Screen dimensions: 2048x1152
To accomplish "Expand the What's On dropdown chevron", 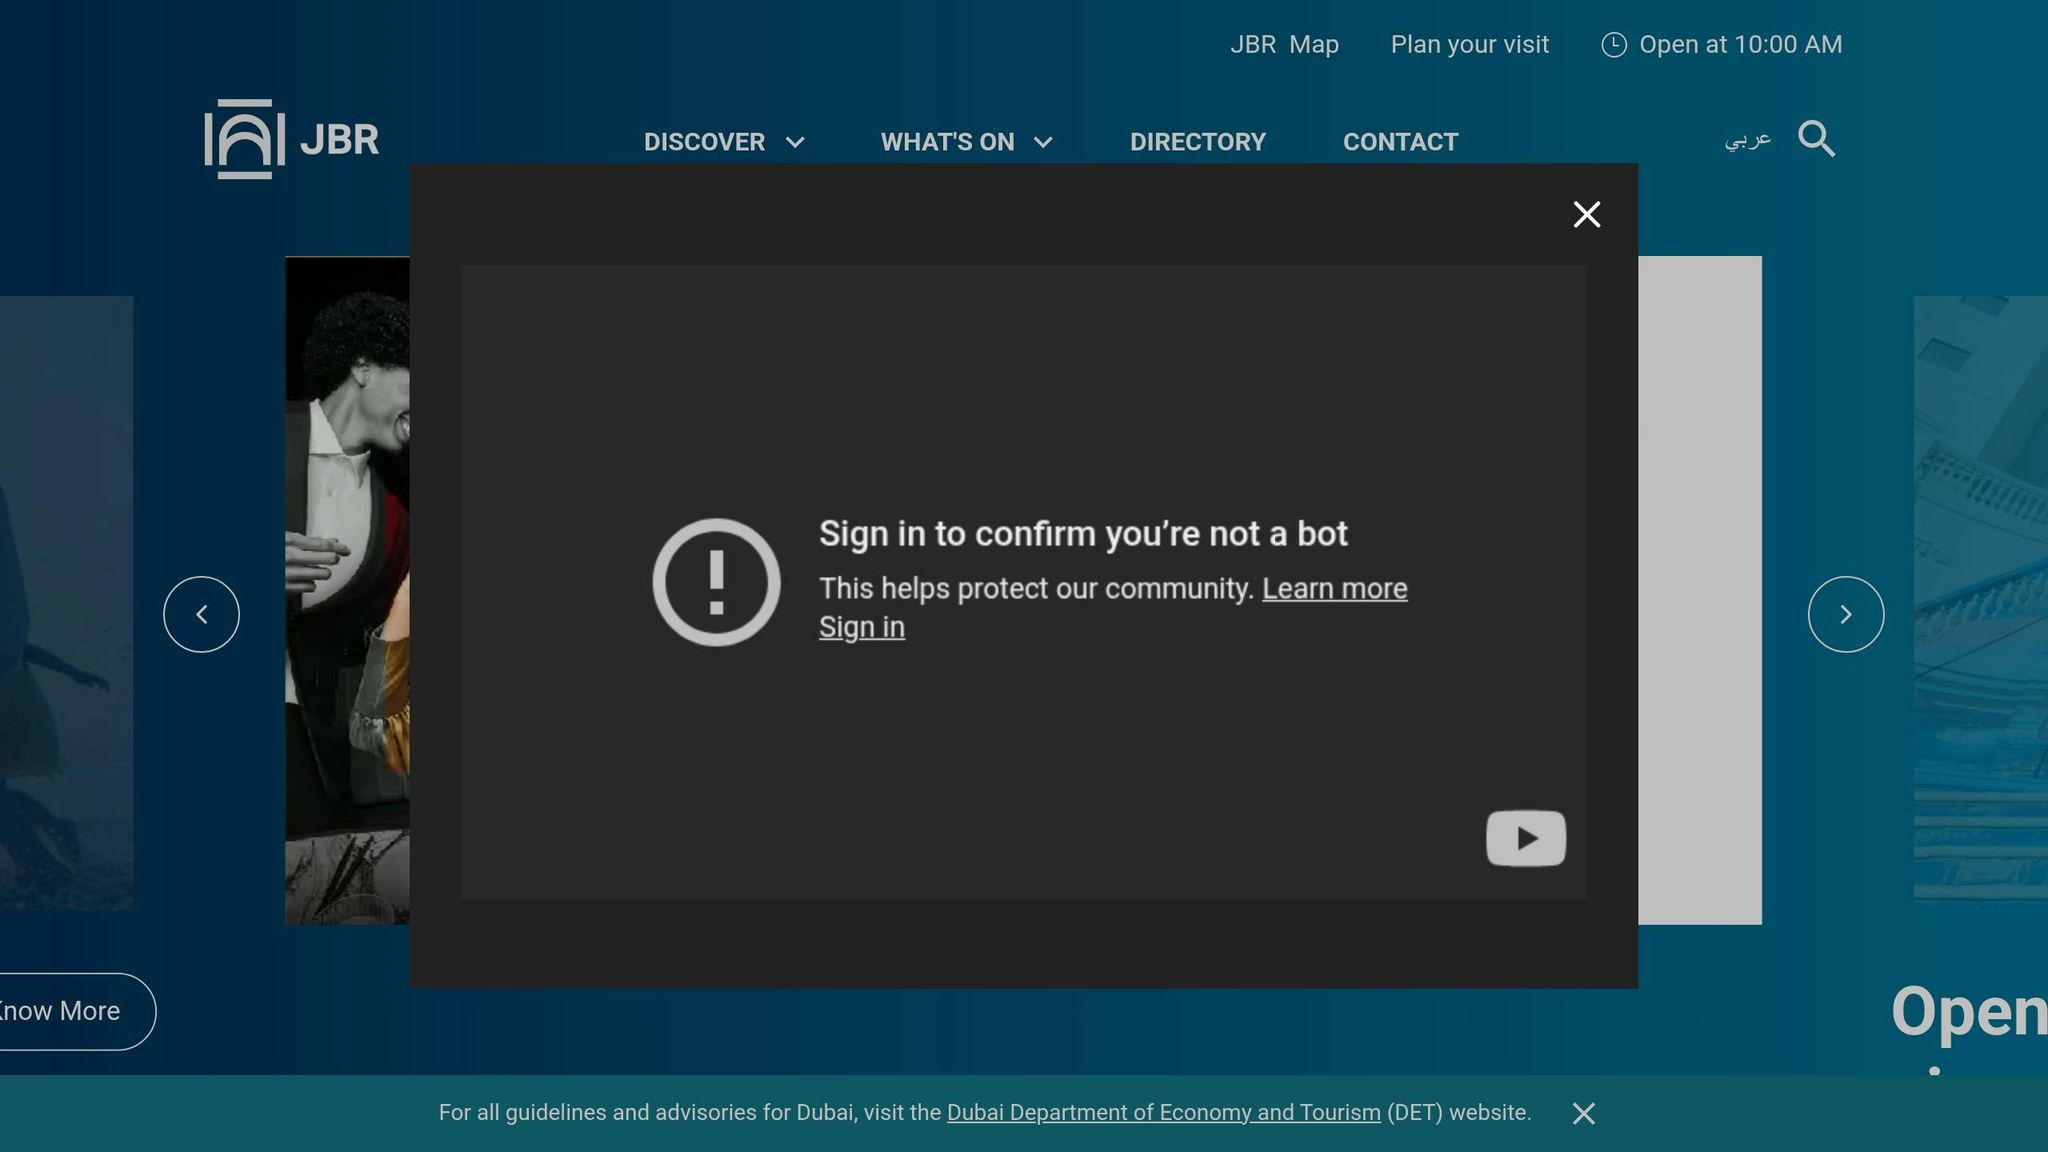I will [x=1043, y=142].
